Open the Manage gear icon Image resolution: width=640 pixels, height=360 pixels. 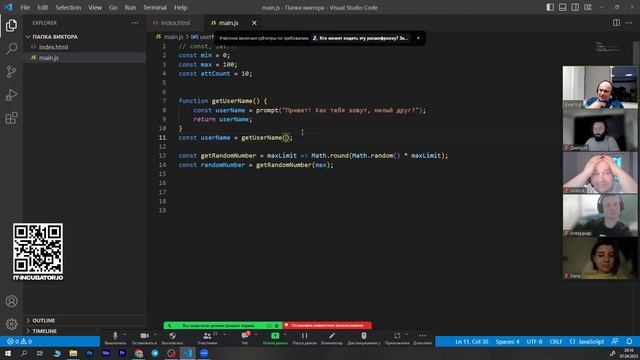[x=11, y=324]
